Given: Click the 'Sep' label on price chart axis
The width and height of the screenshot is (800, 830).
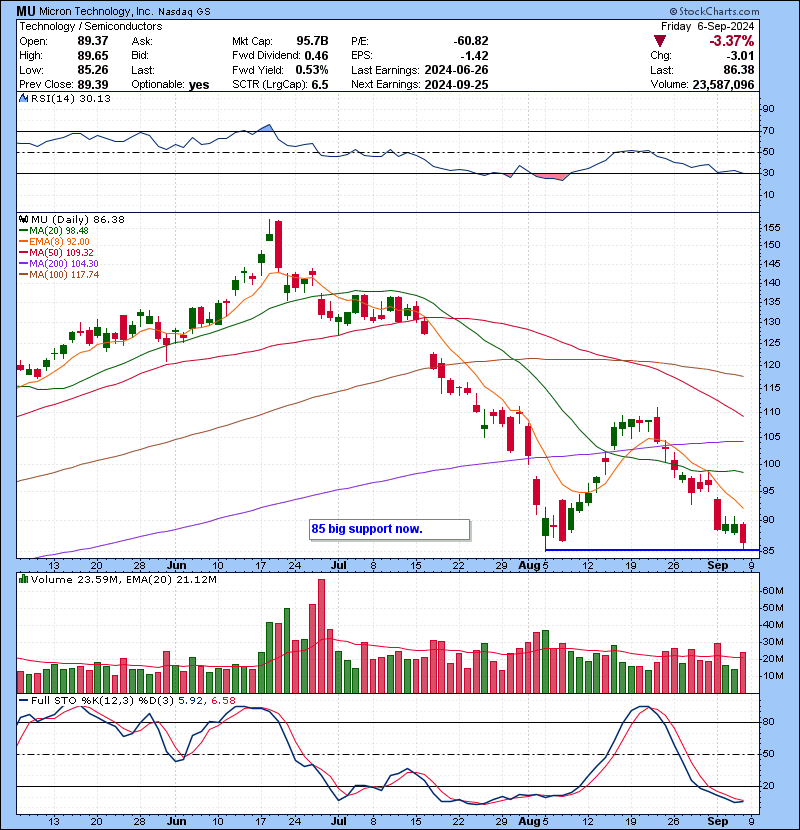Looking at the screenshot, I should coord(718,565).
